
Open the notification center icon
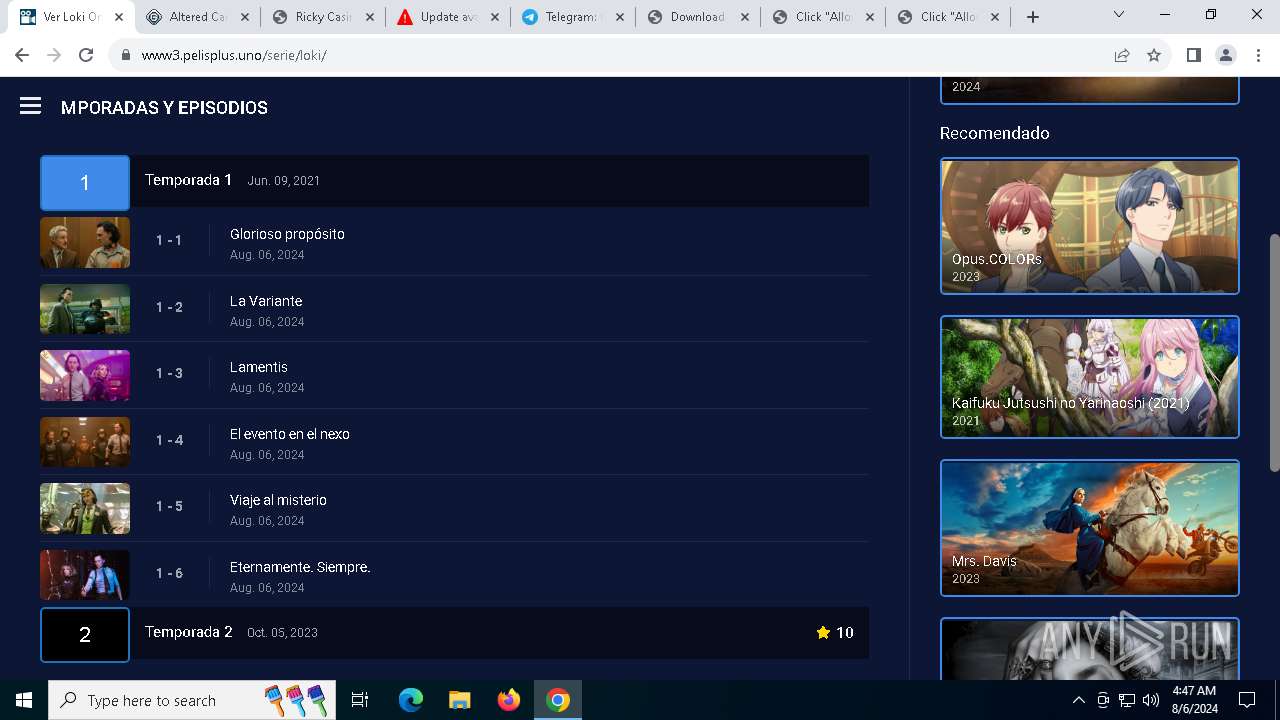(1247, 700)
